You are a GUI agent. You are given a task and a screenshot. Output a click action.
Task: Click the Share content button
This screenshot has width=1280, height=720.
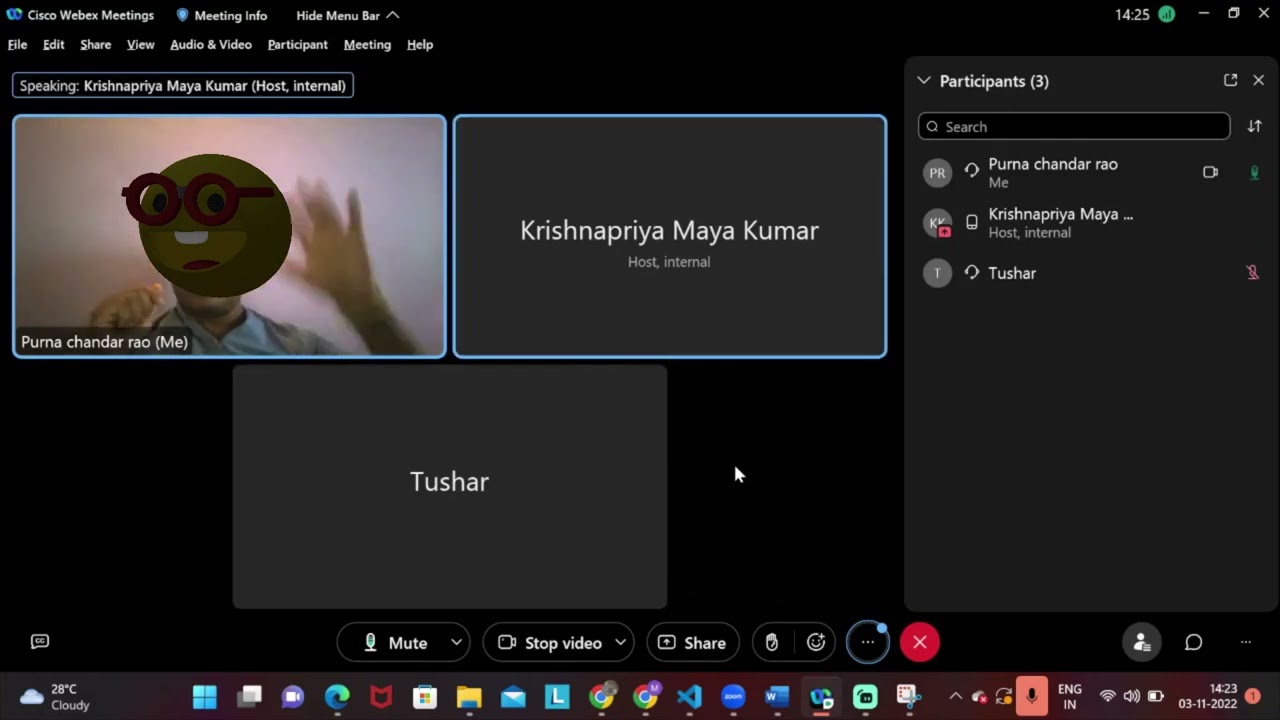coord(692,643)
